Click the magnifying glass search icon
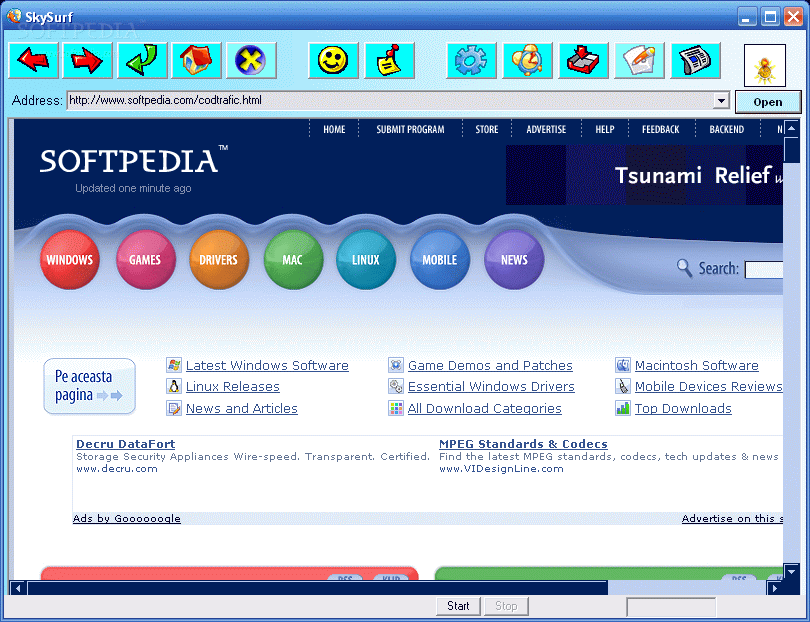 click(684, 268)
